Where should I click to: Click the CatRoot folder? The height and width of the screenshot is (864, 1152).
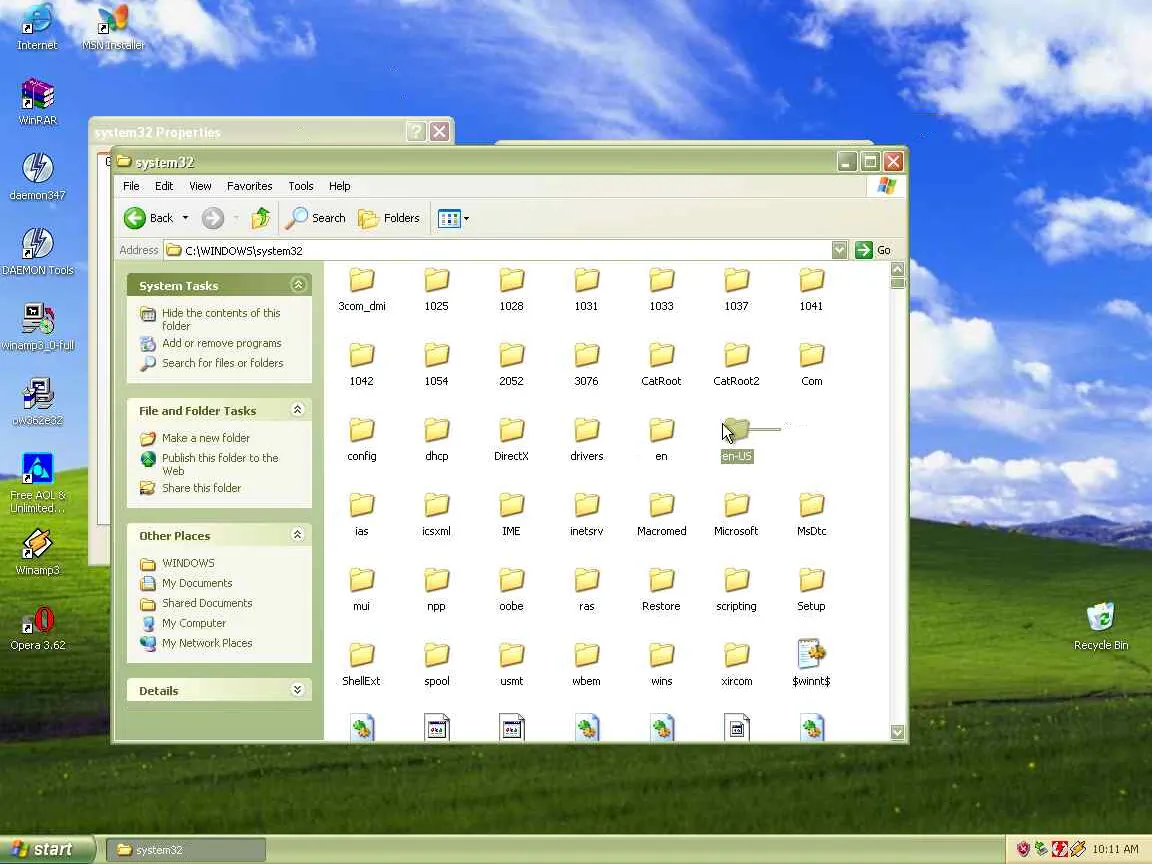(661, 364)
